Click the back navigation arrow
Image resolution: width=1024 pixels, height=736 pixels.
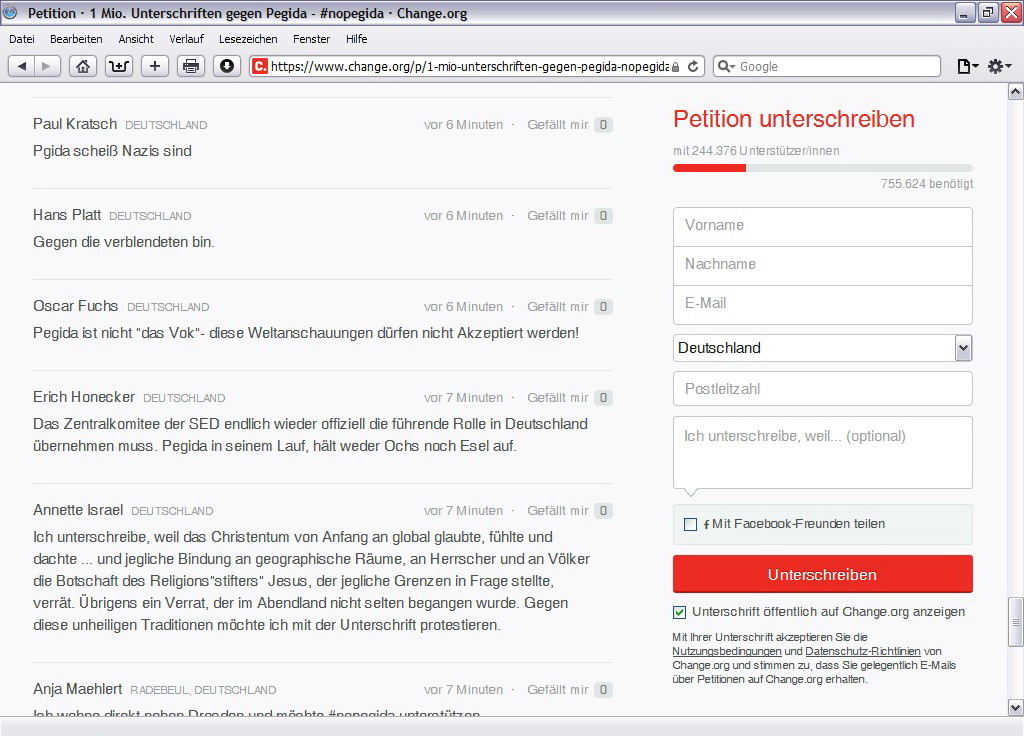point(22,66)
